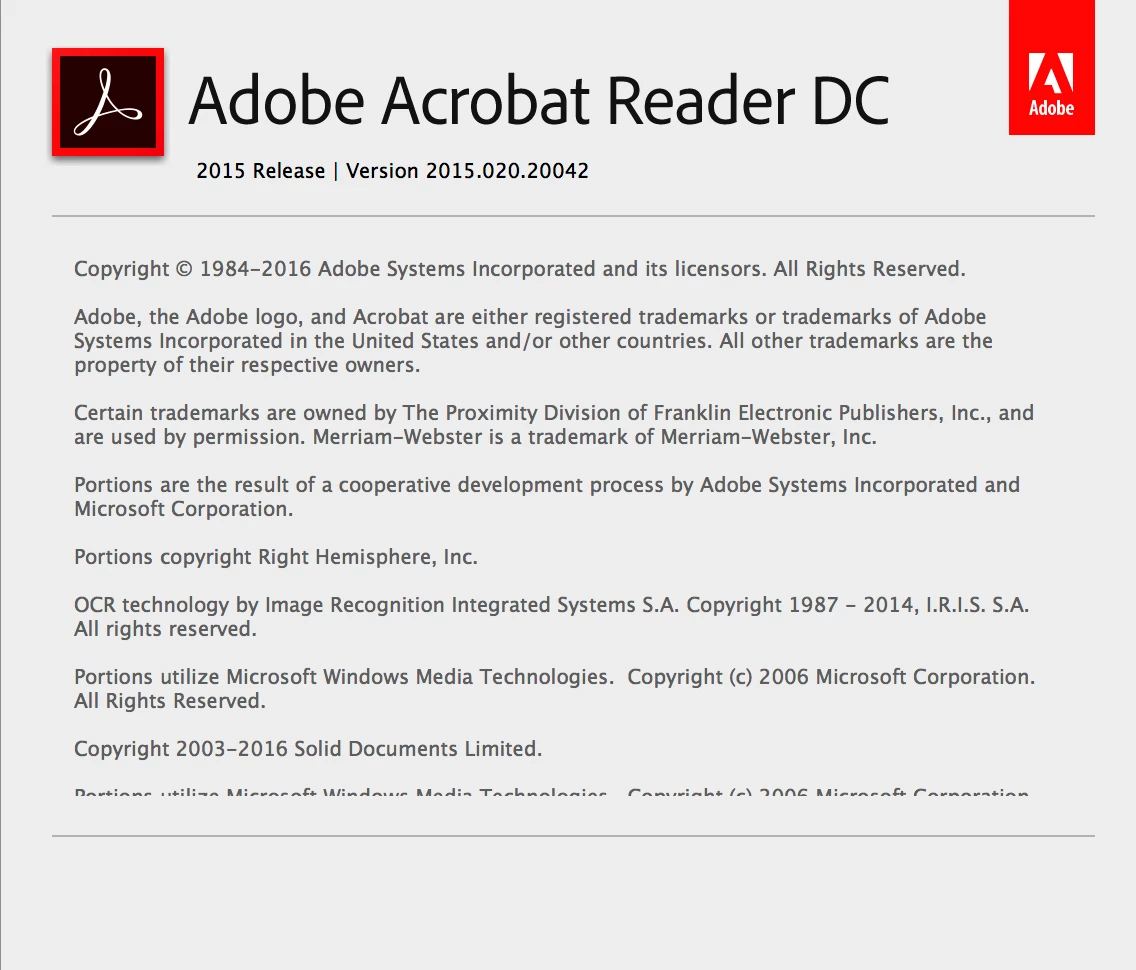The width and height of the screenshot is (1136, 970).
Task: Click the Windows Media Technologies paragraph
Action: pos(554,688)
